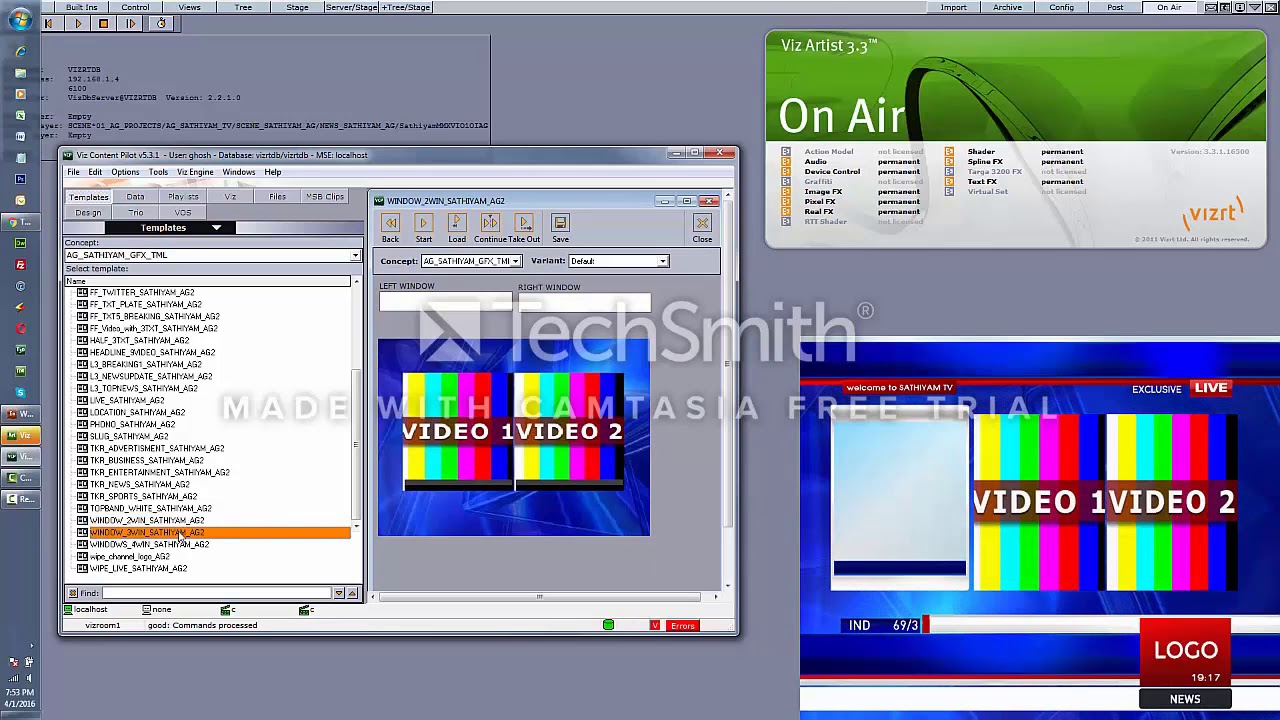
Task: Click the RIGHT WINDOW input field
Action: [584, 301]
